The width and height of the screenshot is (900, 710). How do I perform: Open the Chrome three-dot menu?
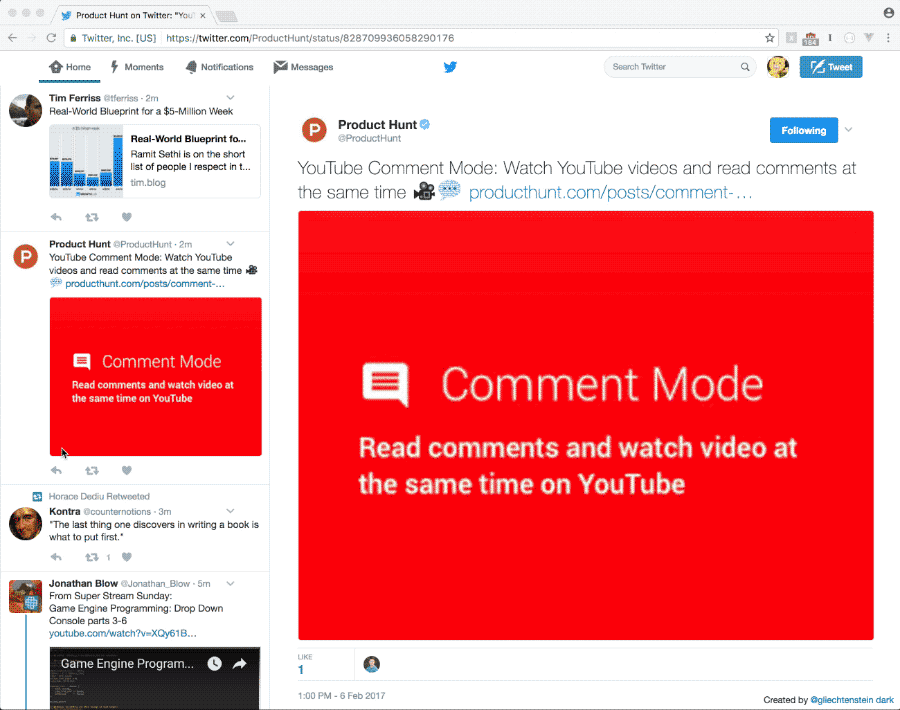[888, 38]
